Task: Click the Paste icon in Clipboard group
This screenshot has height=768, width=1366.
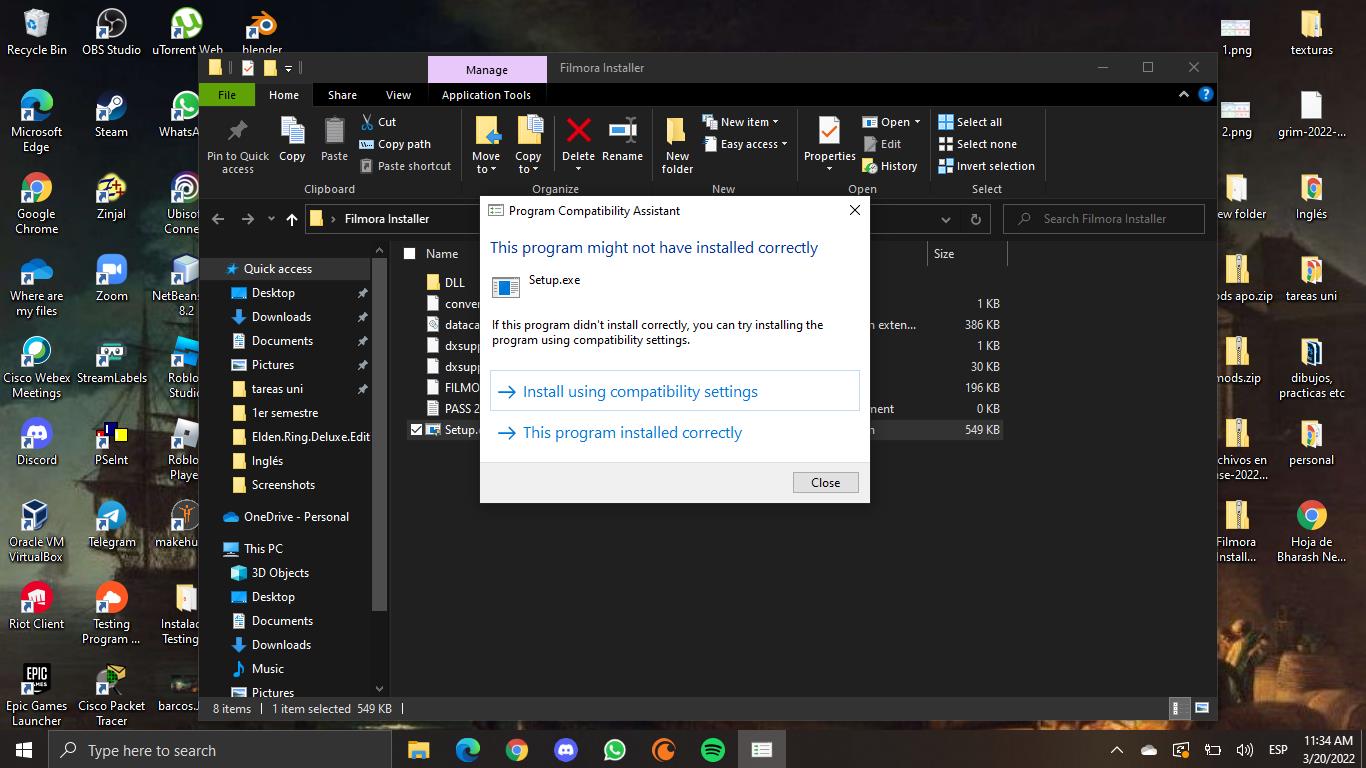Action: click(334, 139)
